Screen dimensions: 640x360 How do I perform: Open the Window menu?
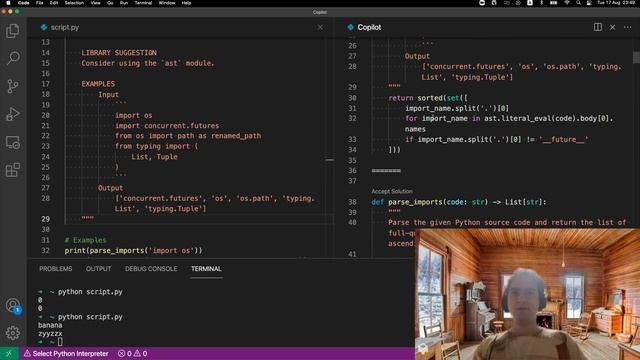(x=167, y=3)
